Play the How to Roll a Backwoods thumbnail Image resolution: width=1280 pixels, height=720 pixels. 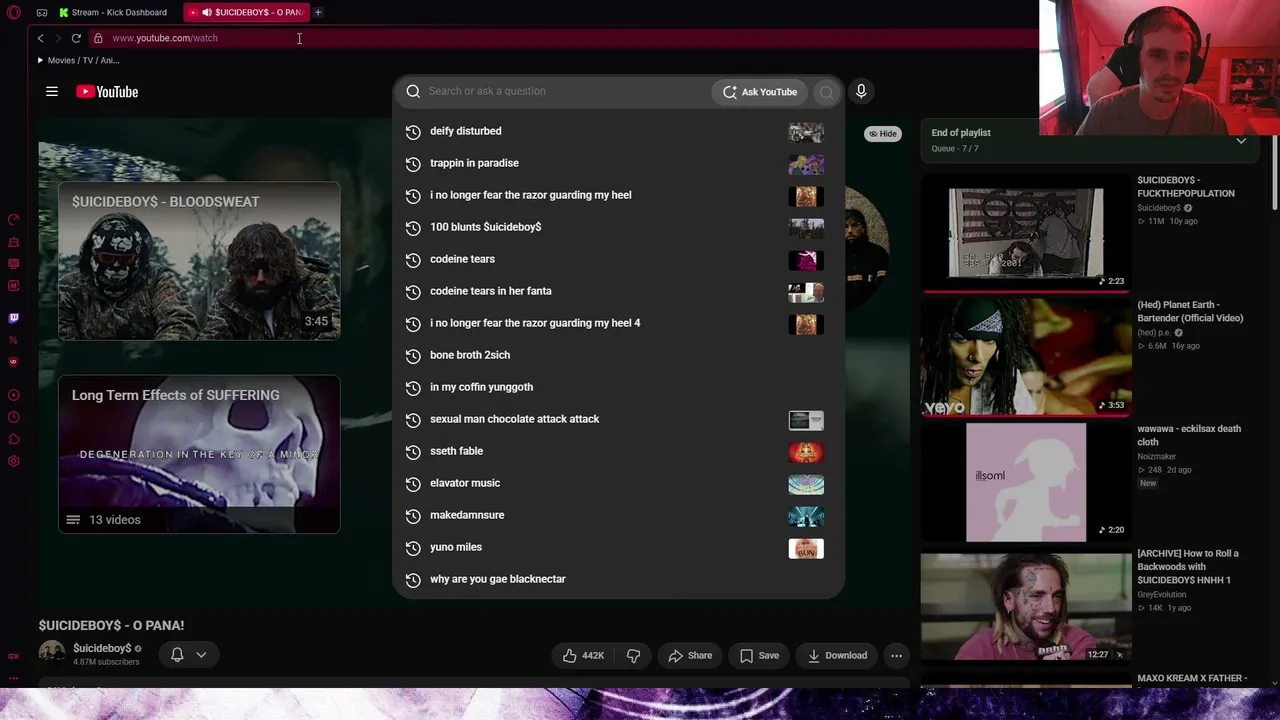[1026, 606]
